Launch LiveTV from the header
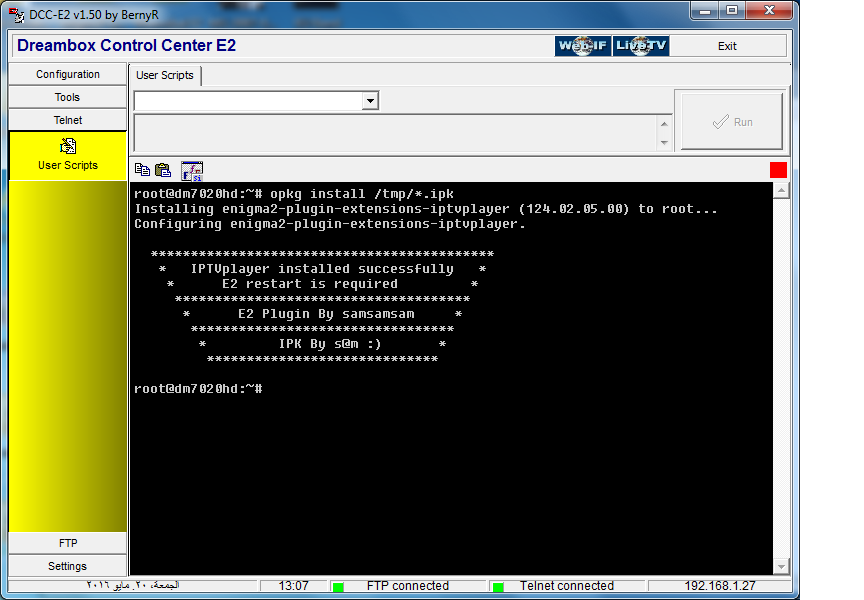Viewport: 864px width, 600px height. click(x=641, y=46)
